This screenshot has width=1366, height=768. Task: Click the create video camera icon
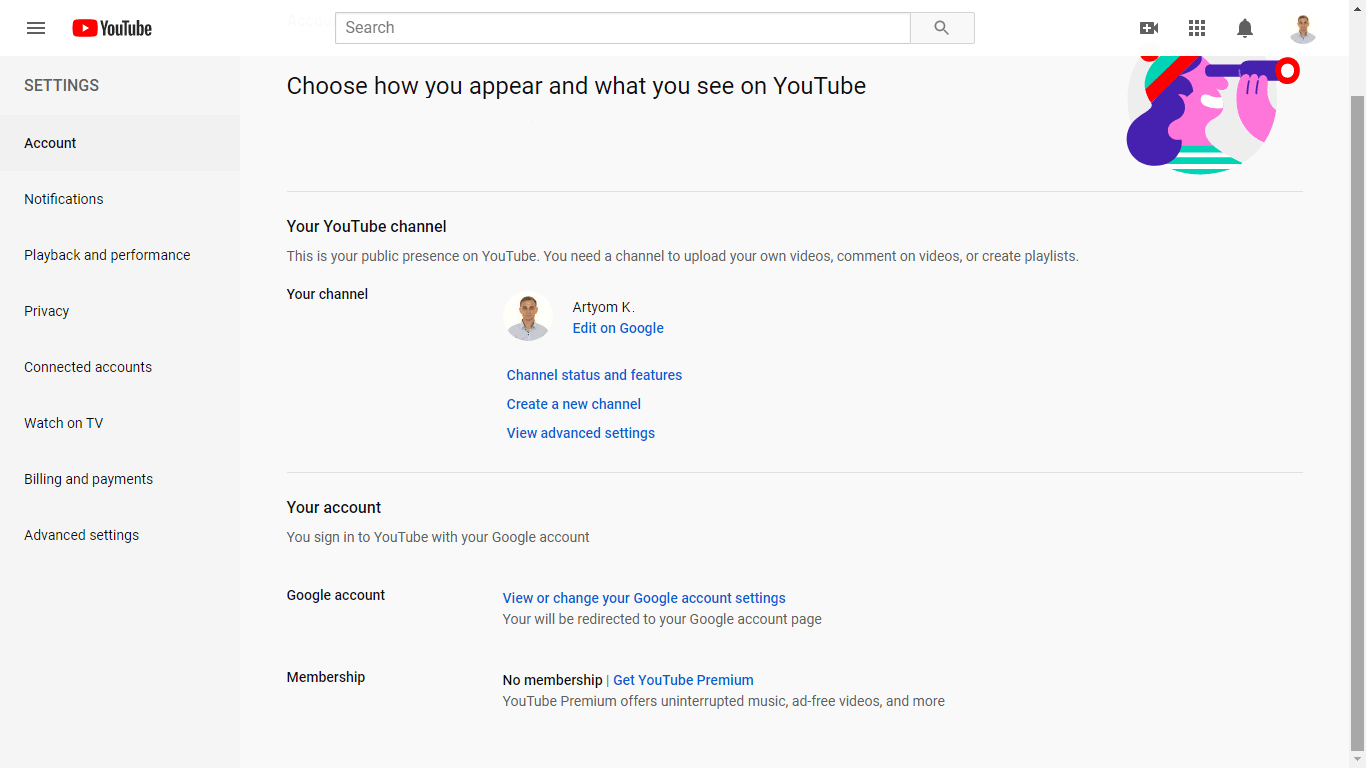(1149, 28)
